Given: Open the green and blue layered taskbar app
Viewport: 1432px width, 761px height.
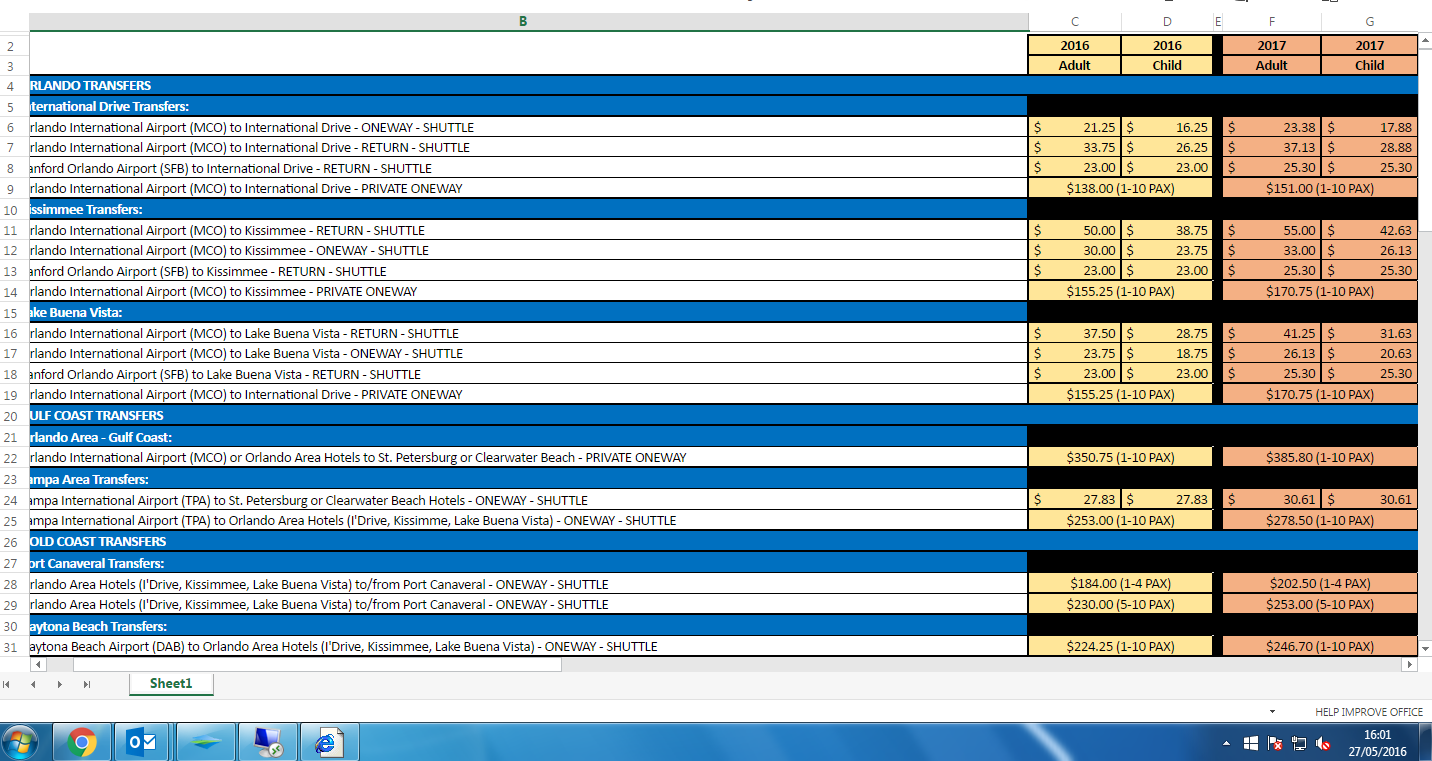Looking at the screenshot, I should 206,743.
